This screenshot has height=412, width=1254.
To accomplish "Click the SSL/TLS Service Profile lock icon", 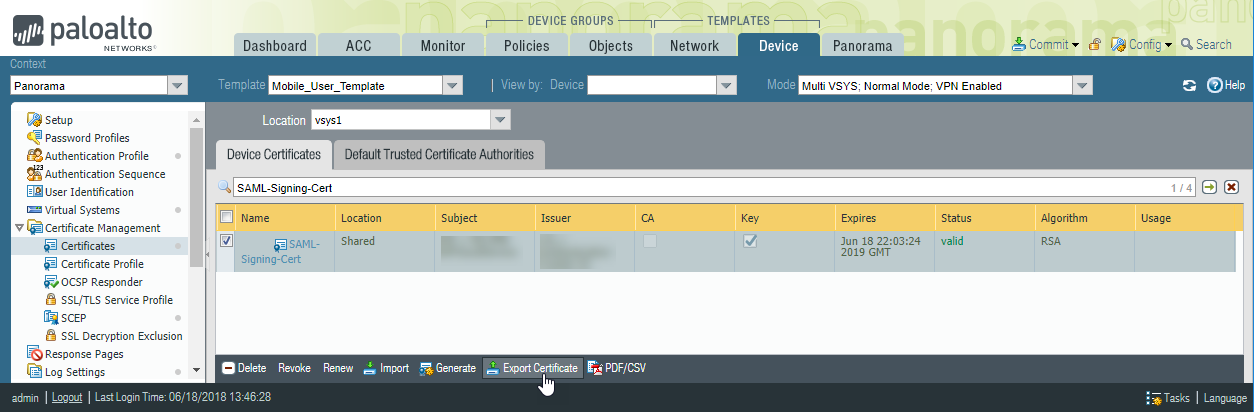I will point(51,300).
